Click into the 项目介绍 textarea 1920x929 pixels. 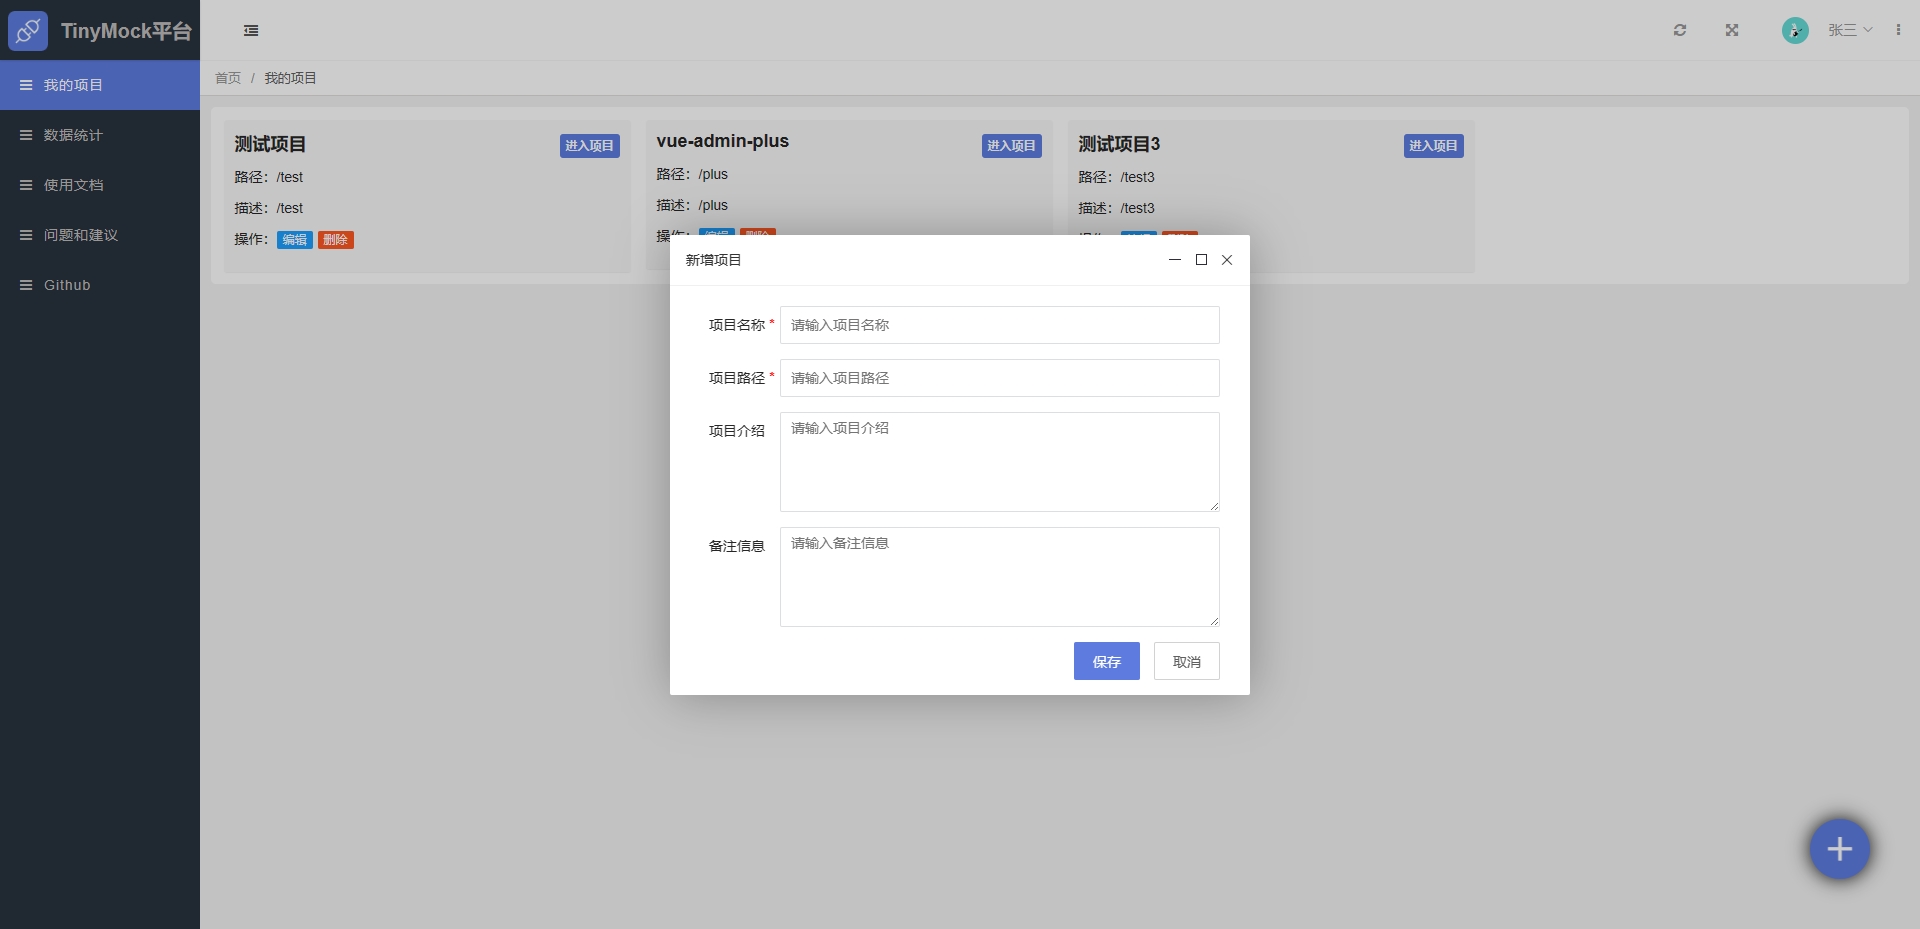point(1000,462)
